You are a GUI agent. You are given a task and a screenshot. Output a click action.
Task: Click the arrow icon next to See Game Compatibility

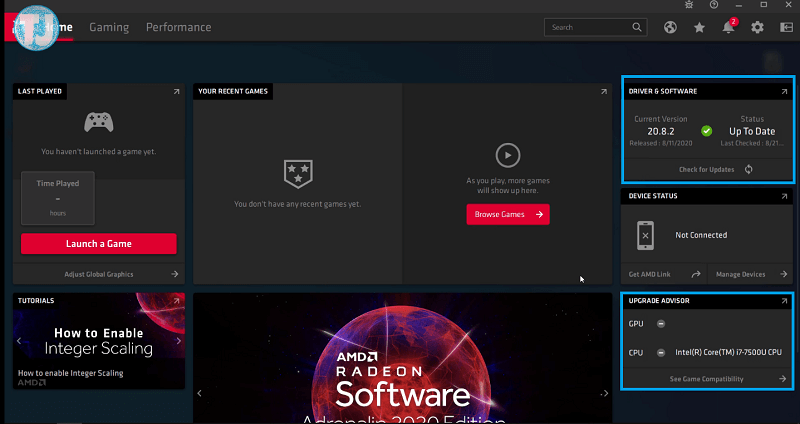point(783,379)
